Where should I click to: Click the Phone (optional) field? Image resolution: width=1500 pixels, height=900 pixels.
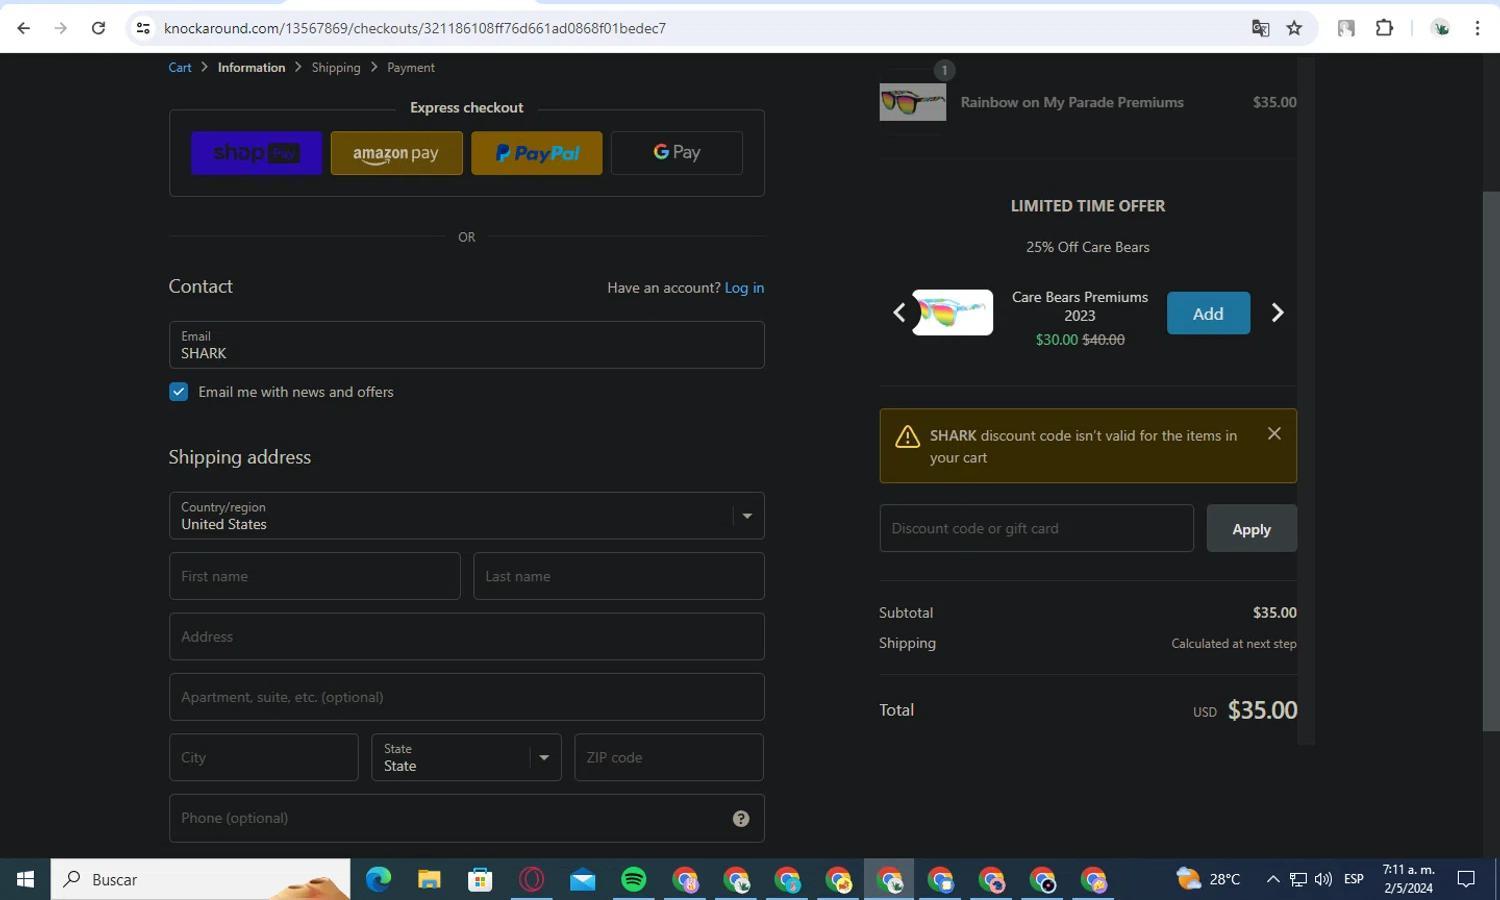pyautogui.click(x=466, y=818)
